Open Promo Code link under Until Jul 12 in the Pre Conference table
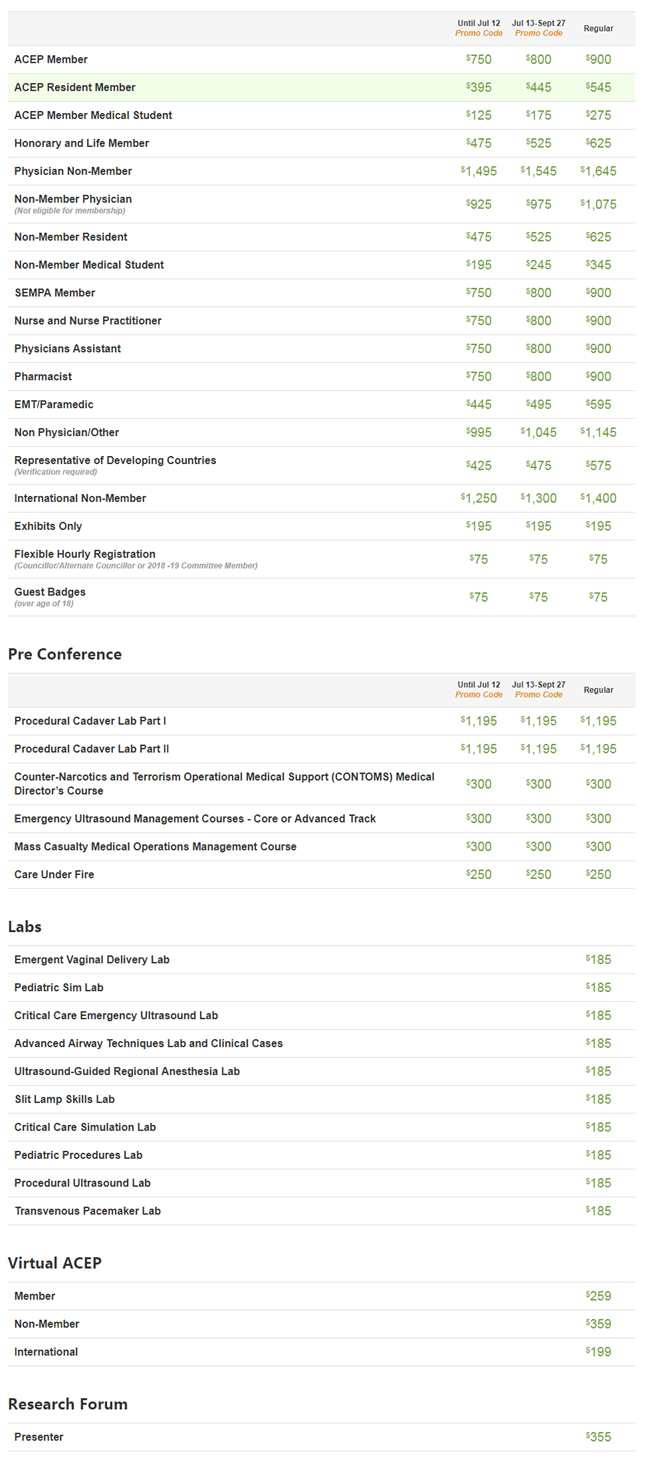 tap(479, 695)
